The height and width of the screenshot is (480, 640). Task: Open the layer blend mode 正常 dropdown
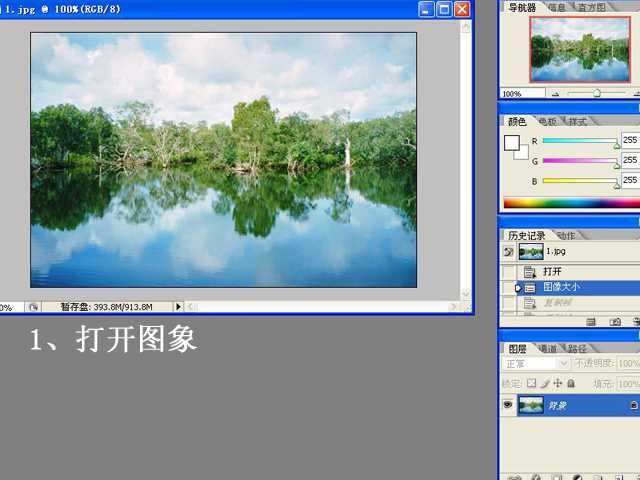pyautogui.click(x=536, y=364)
